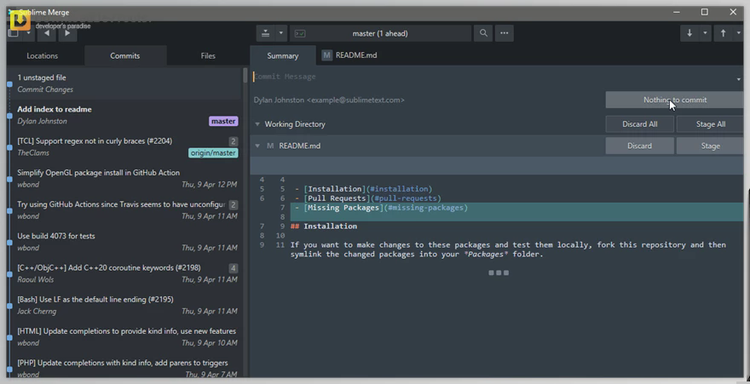Click the stash changes icon

coord(265,33)
